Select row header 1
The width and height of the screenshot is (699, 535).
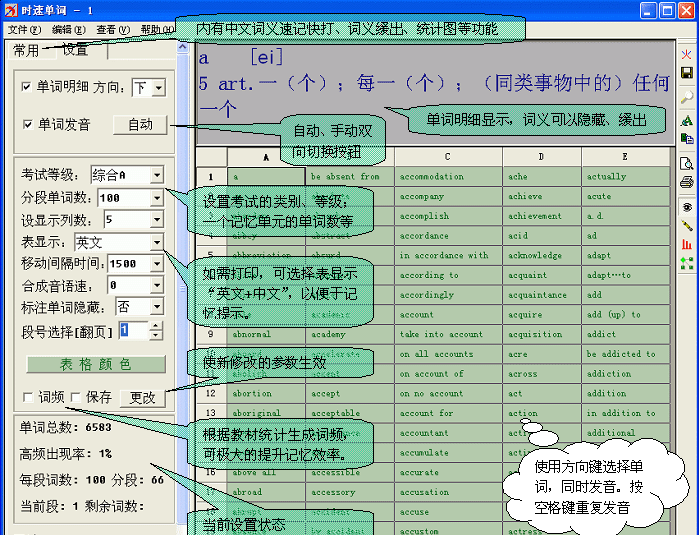(211, 177)
